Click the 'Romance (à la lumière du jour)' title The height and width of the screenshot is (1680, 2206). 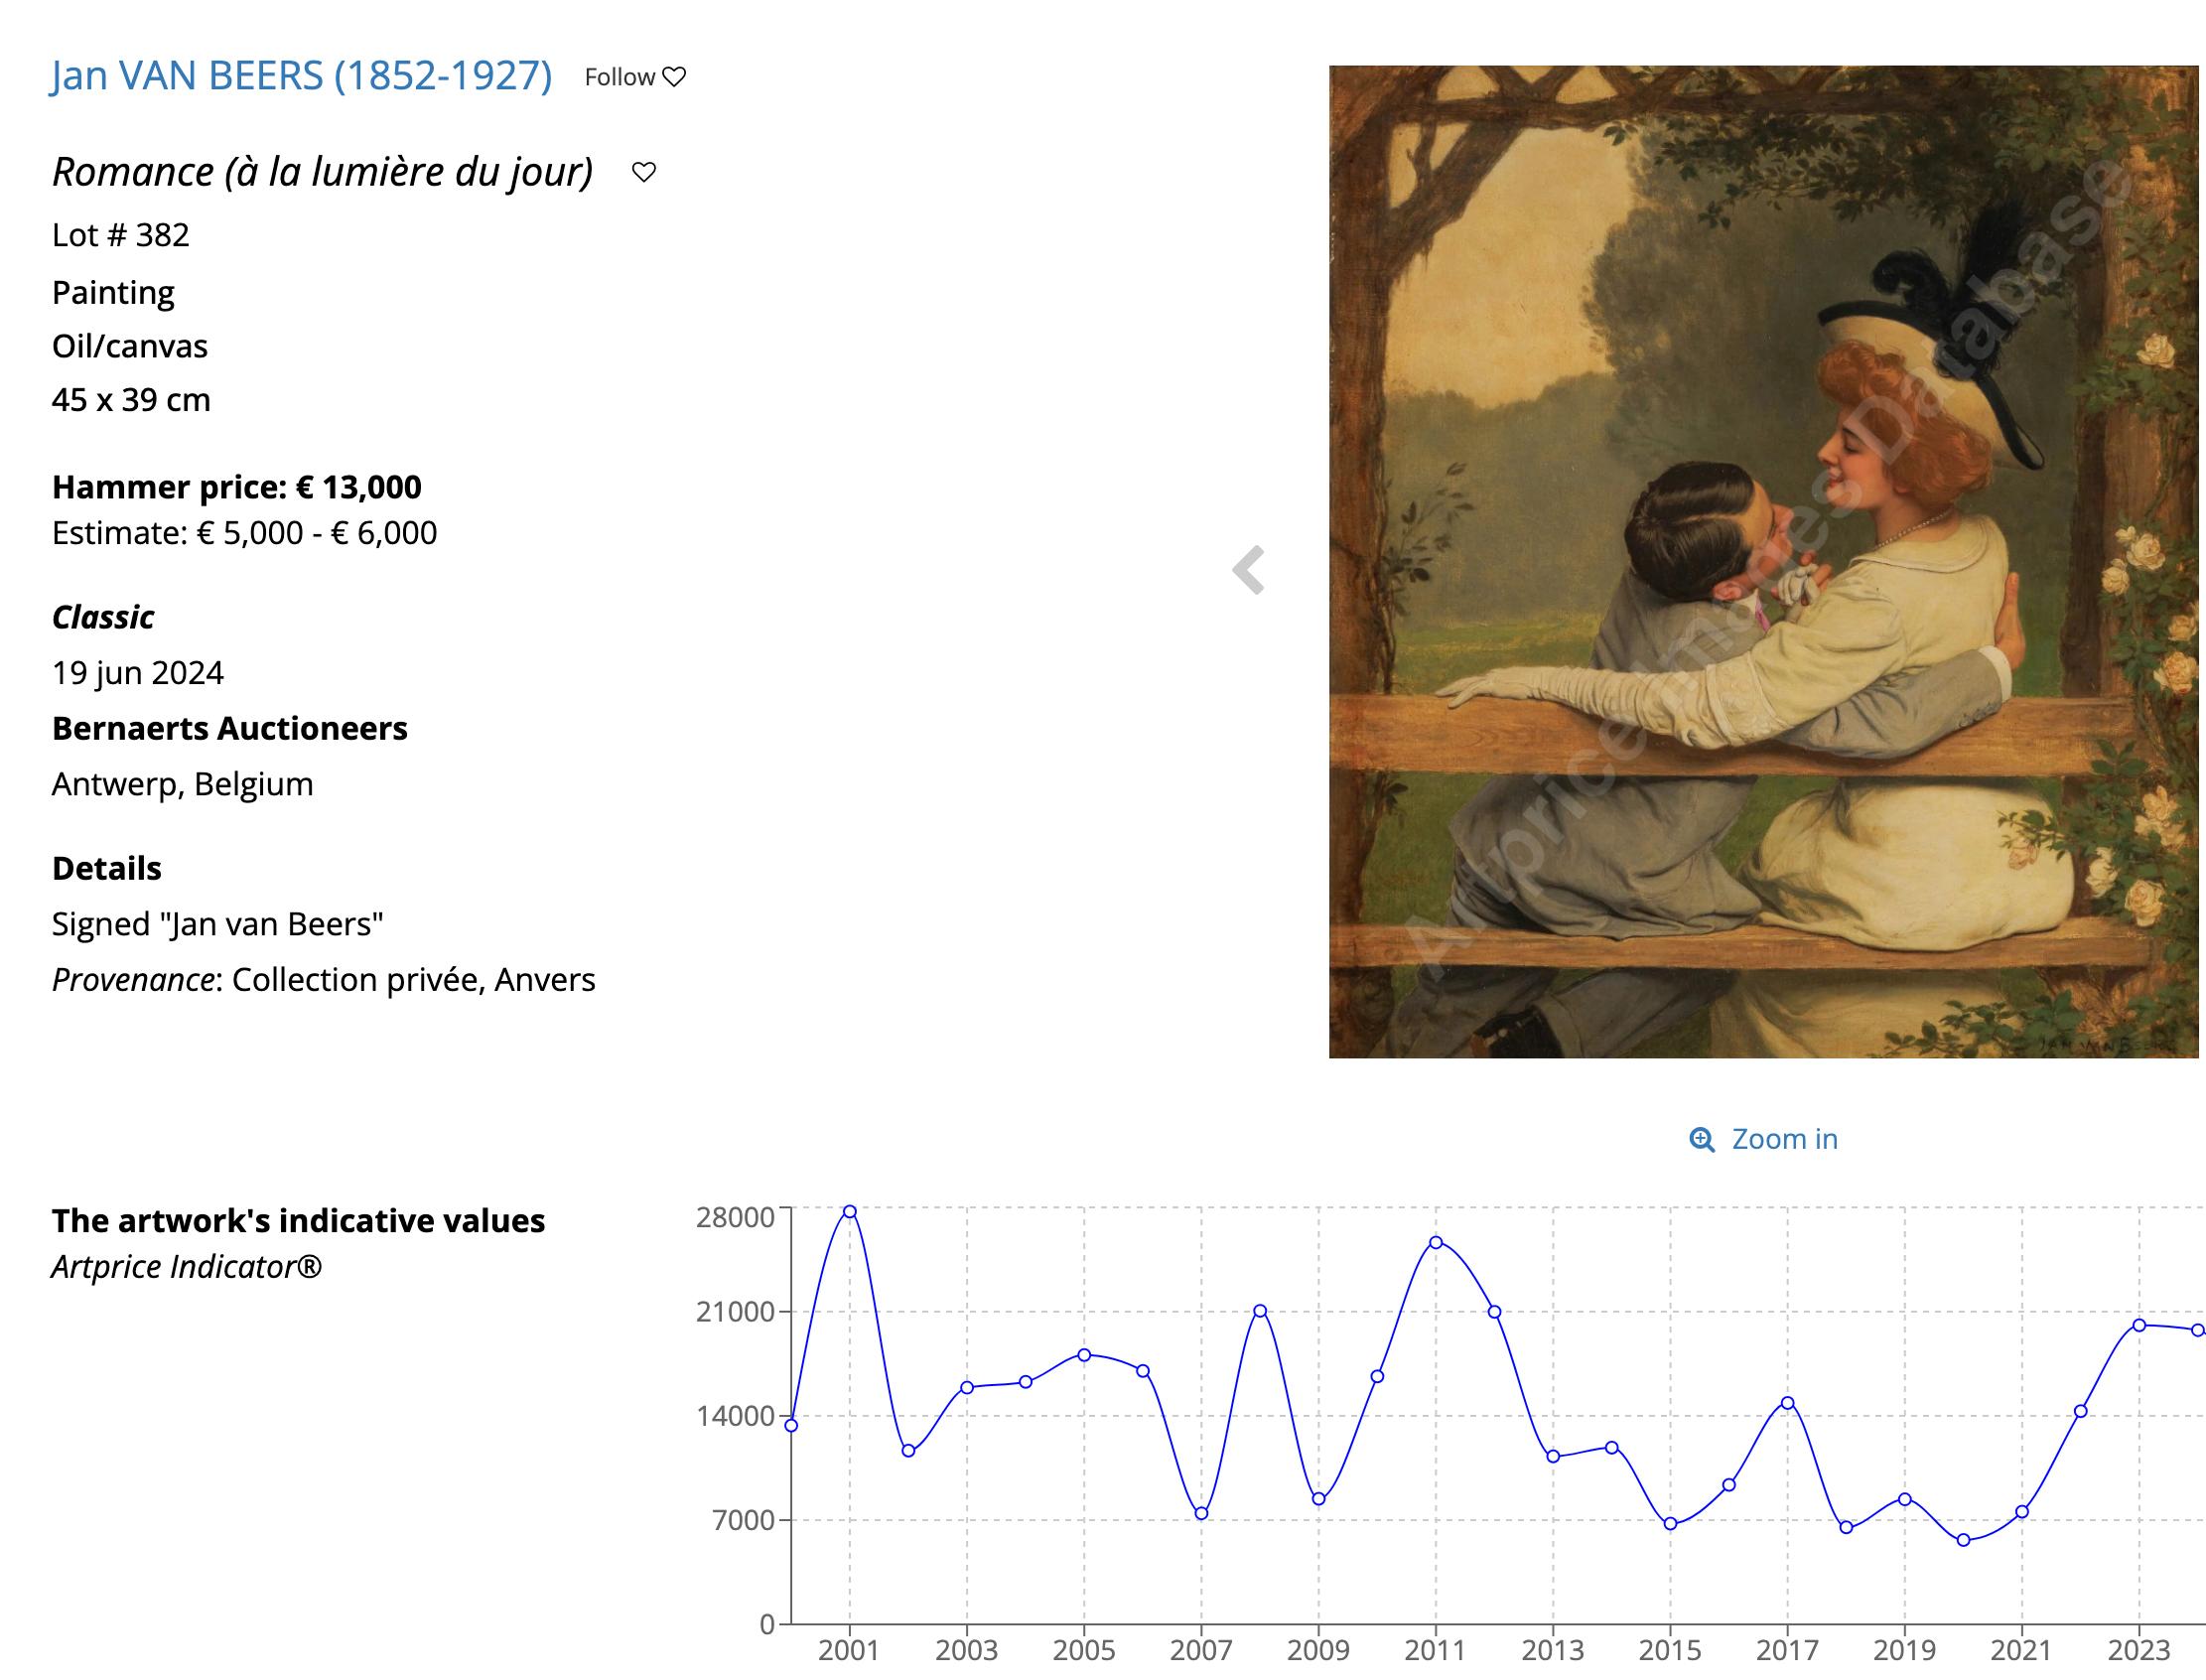pos(323,172)
